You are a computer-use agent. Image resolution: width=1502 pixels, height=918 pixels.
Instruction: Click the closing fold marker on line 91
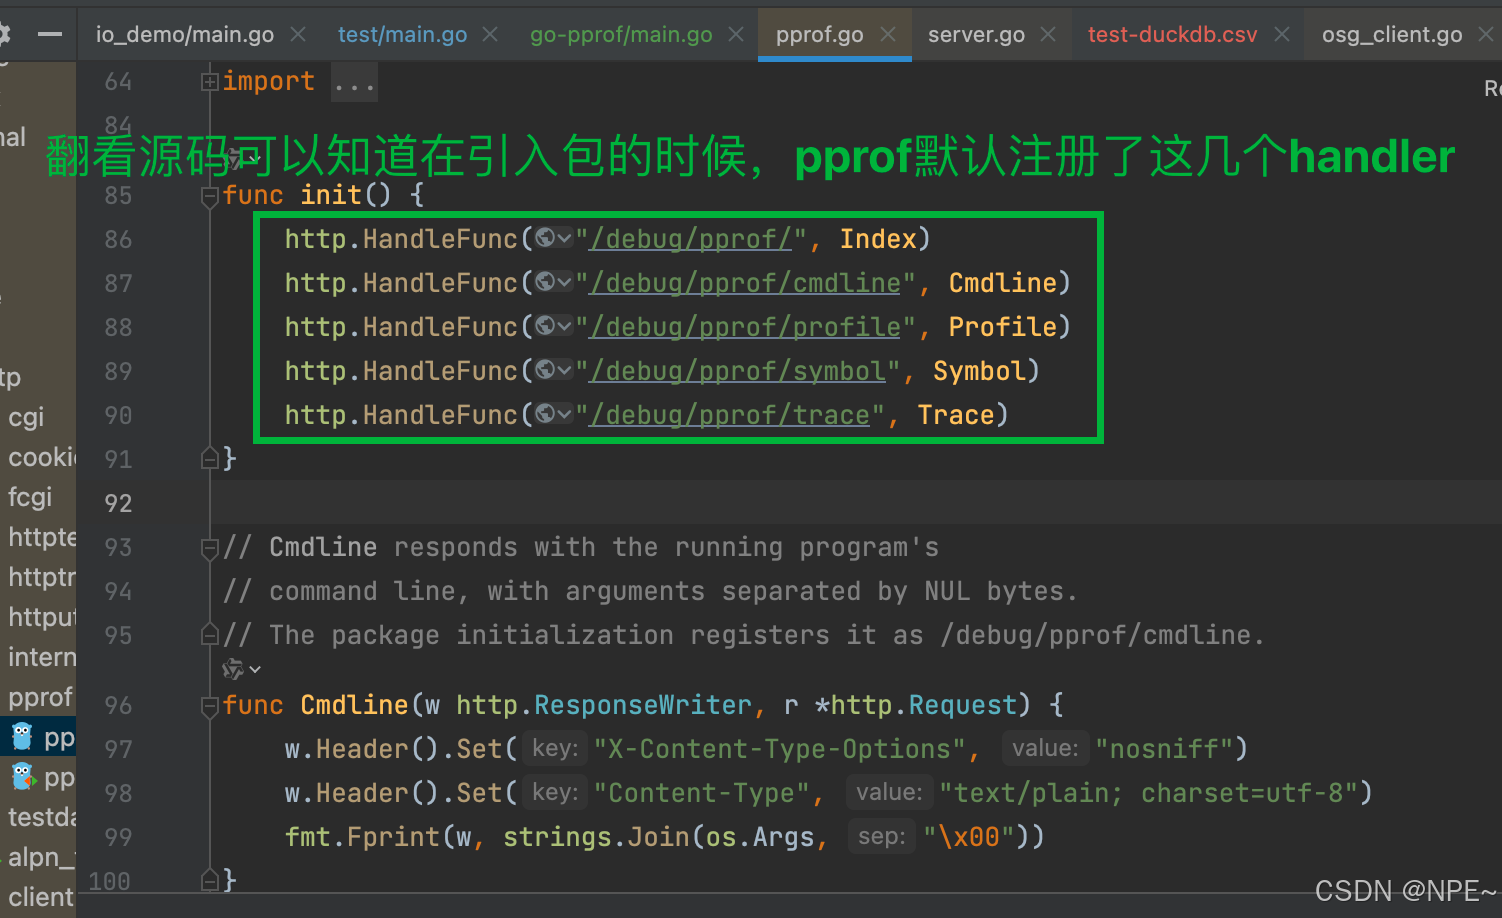tap(210, 458)
